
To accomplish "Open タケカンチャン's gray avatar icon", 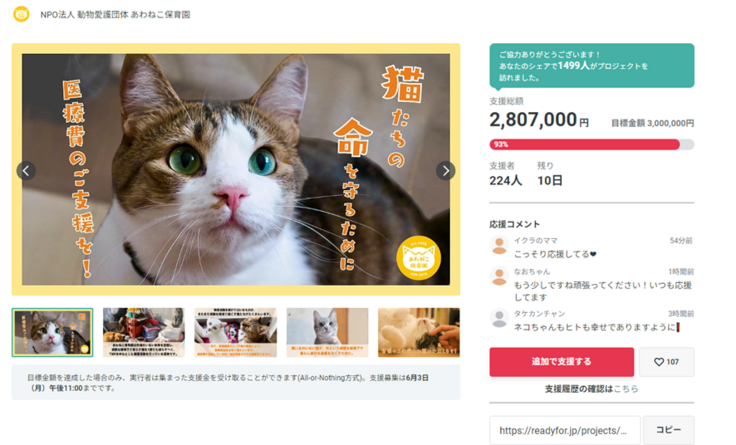I will 499,318.
